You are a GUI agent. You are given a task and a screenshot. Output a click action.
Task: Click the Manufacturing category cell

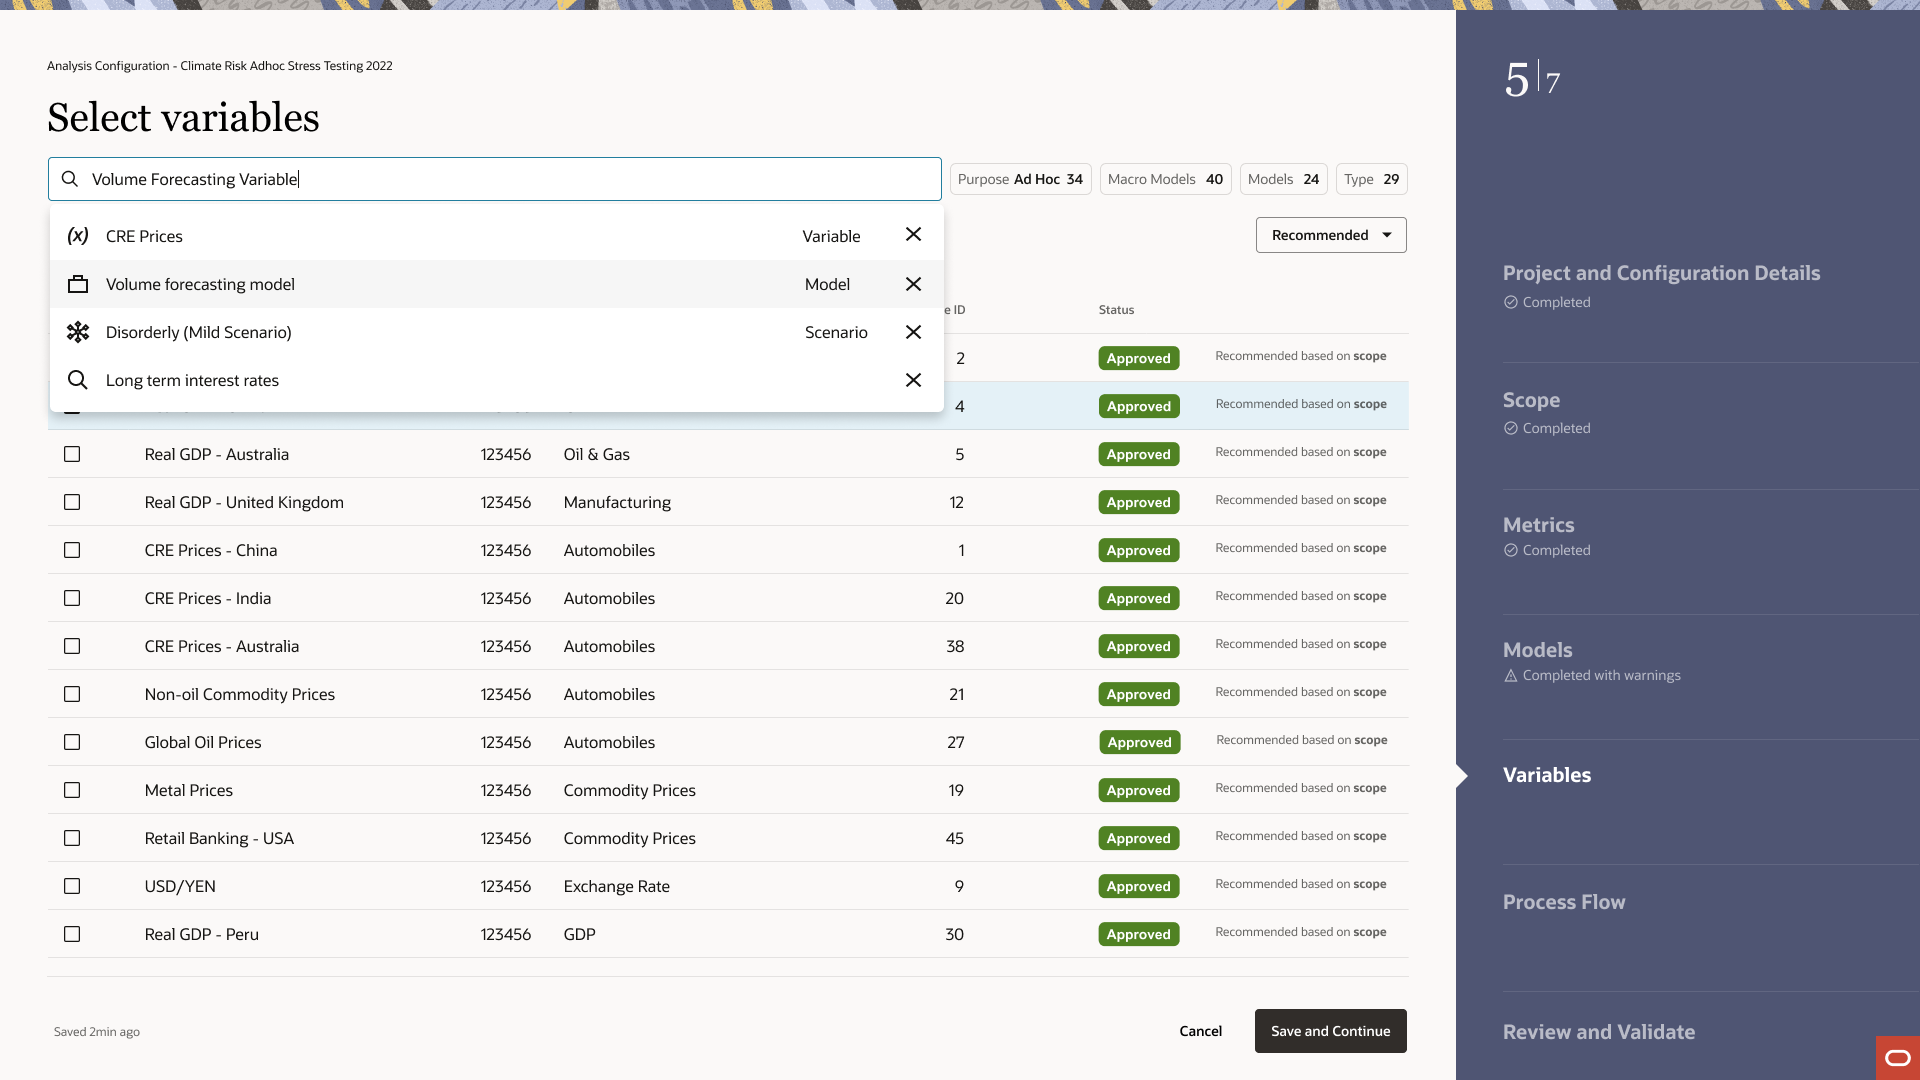[x=617, y=502]
